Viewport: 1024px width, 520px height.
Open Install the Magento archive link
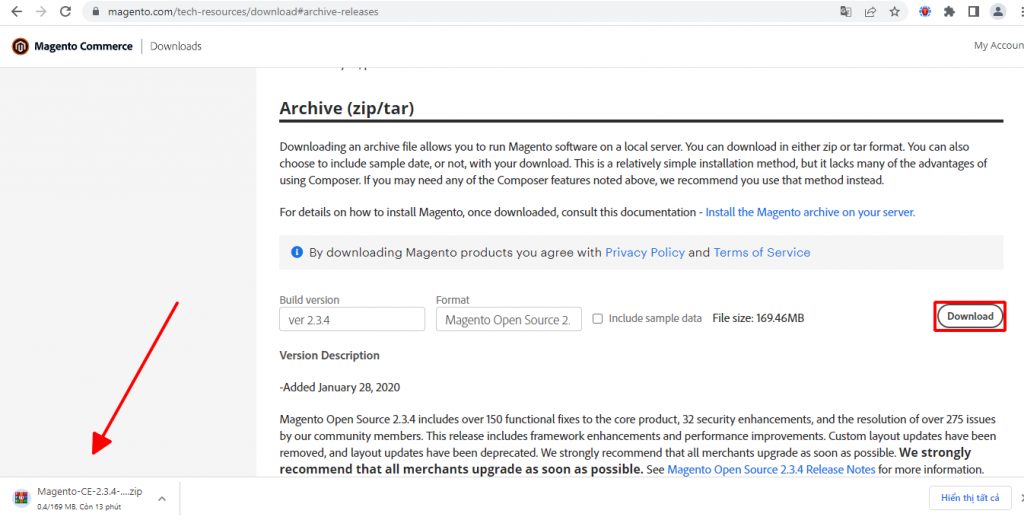pyautogui.click(x=810, y=212)
